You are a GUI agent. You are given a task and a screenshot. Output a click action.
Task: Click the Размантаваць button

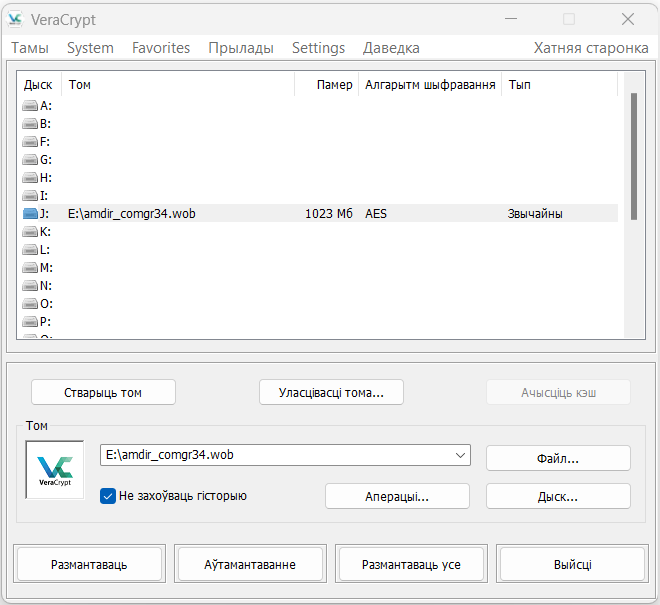click(x=89, y=564)
